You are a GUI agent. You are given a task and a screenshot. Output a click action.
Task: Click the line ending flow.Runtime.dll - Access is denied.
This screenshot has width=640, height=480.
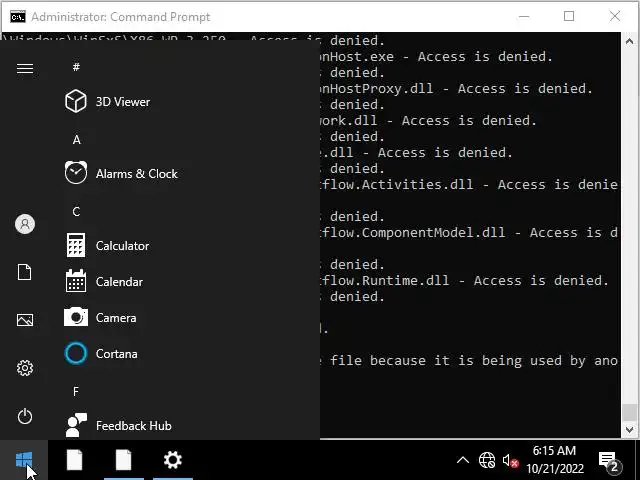pos(464,280)
